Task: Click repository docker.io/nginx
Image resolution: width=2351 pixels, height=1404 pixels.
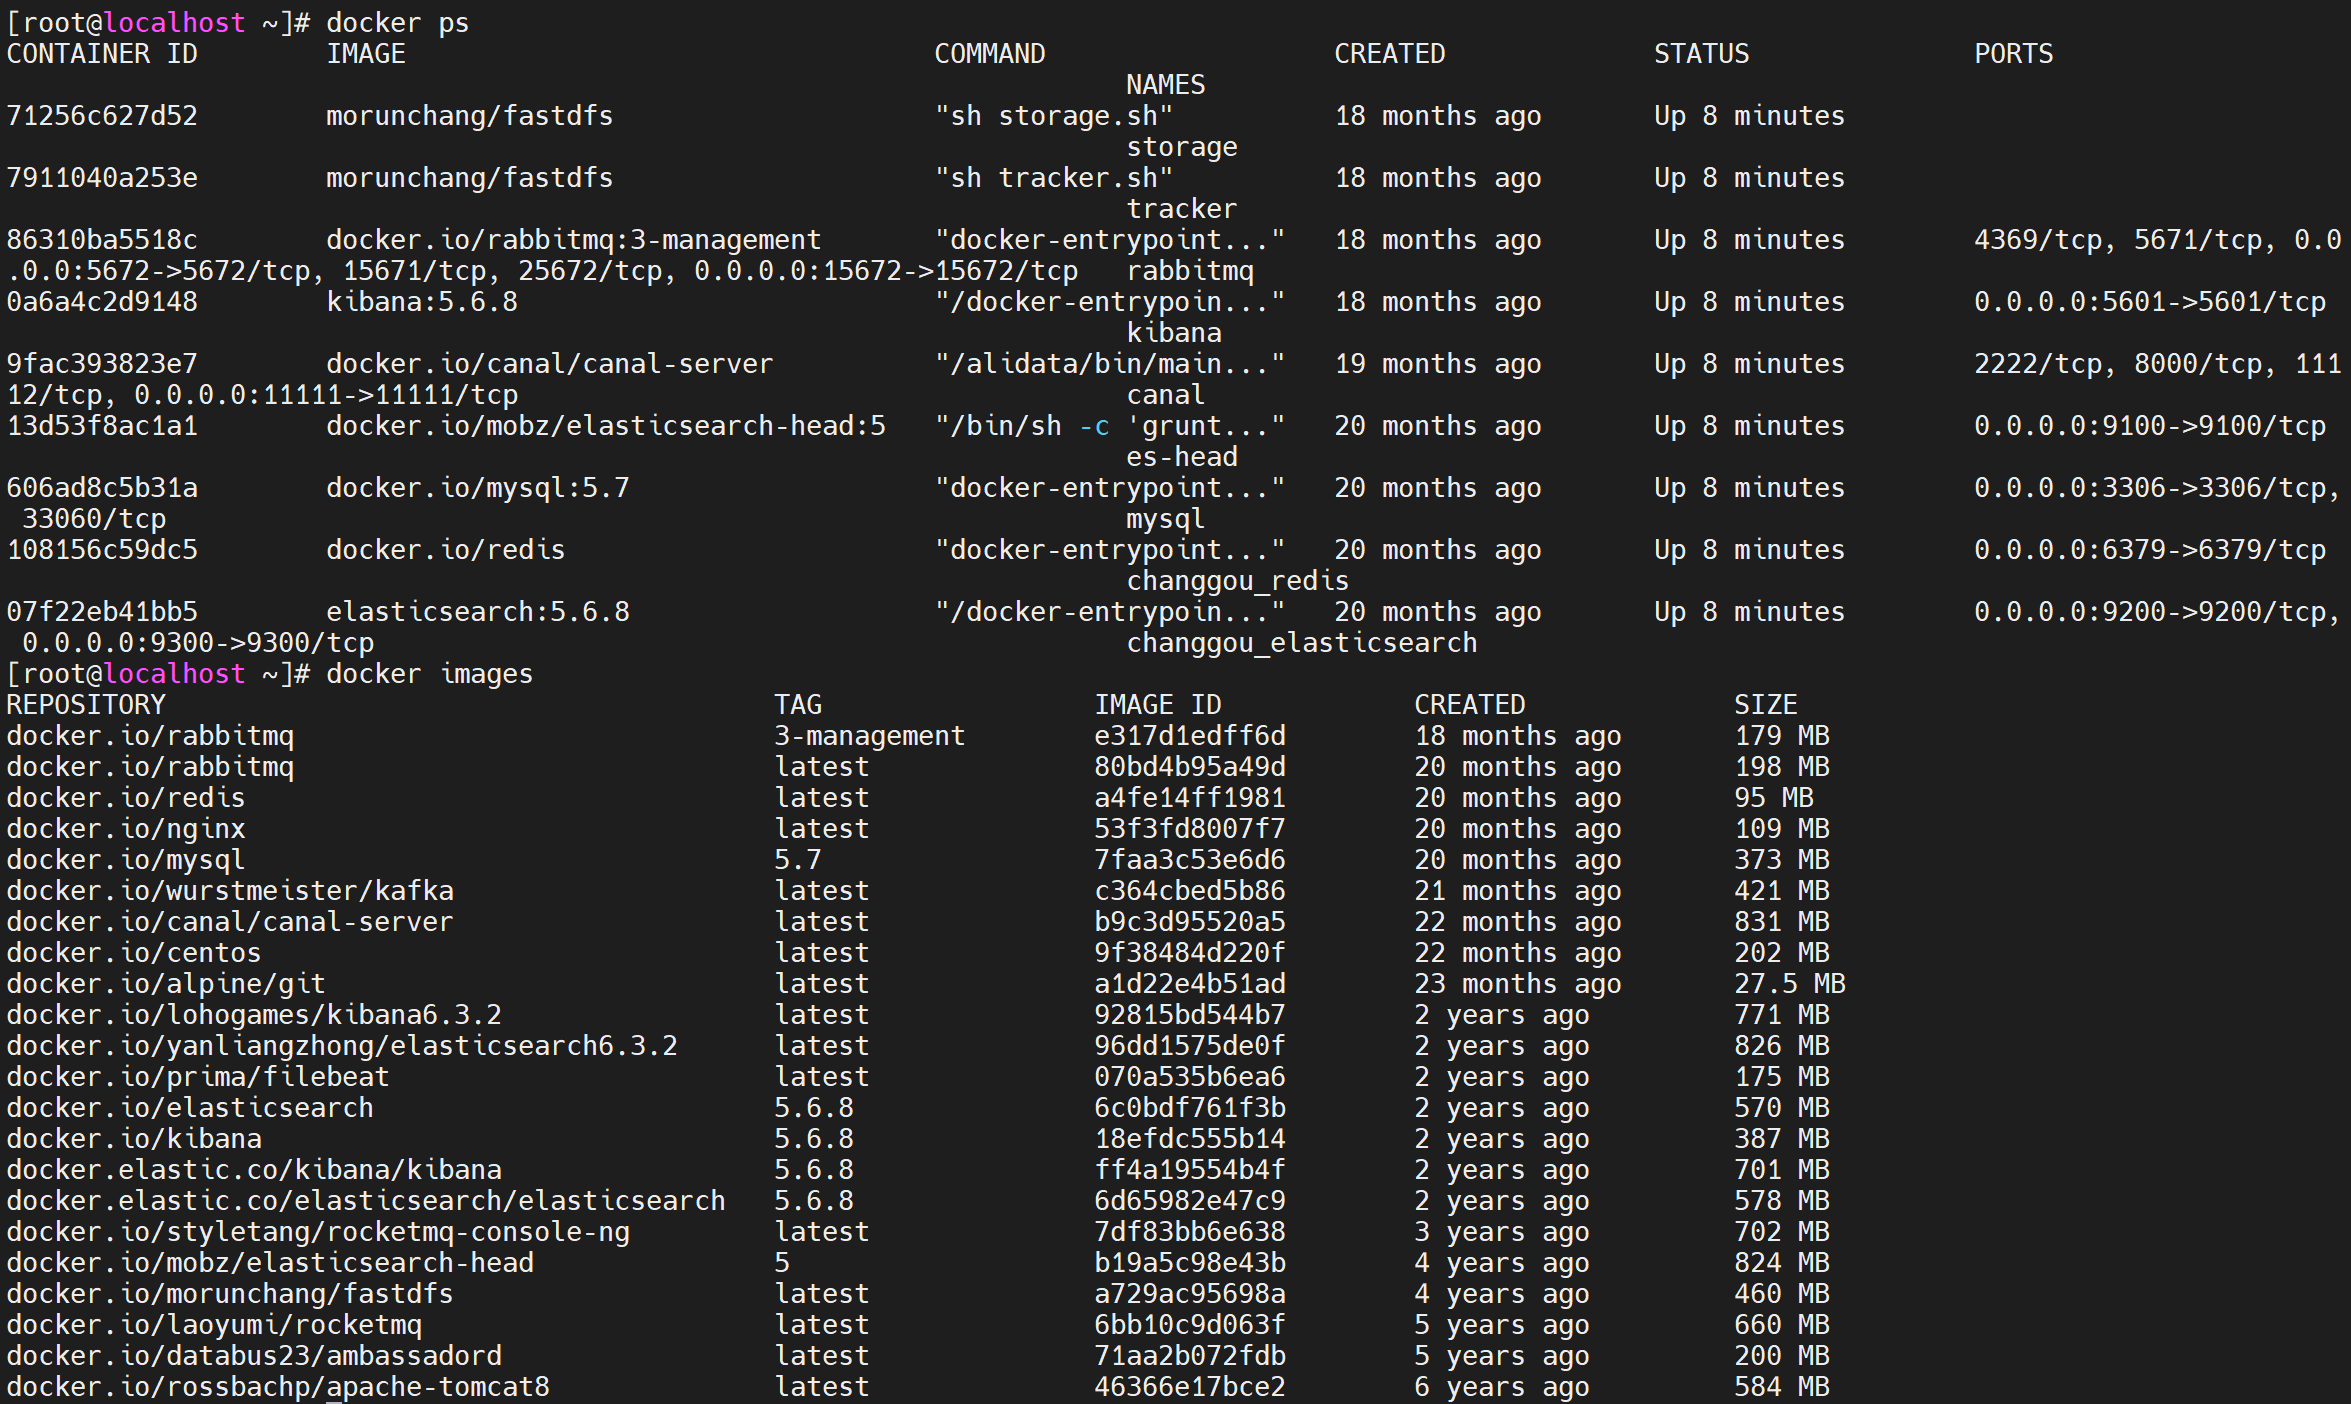Action: coord(126,829)
